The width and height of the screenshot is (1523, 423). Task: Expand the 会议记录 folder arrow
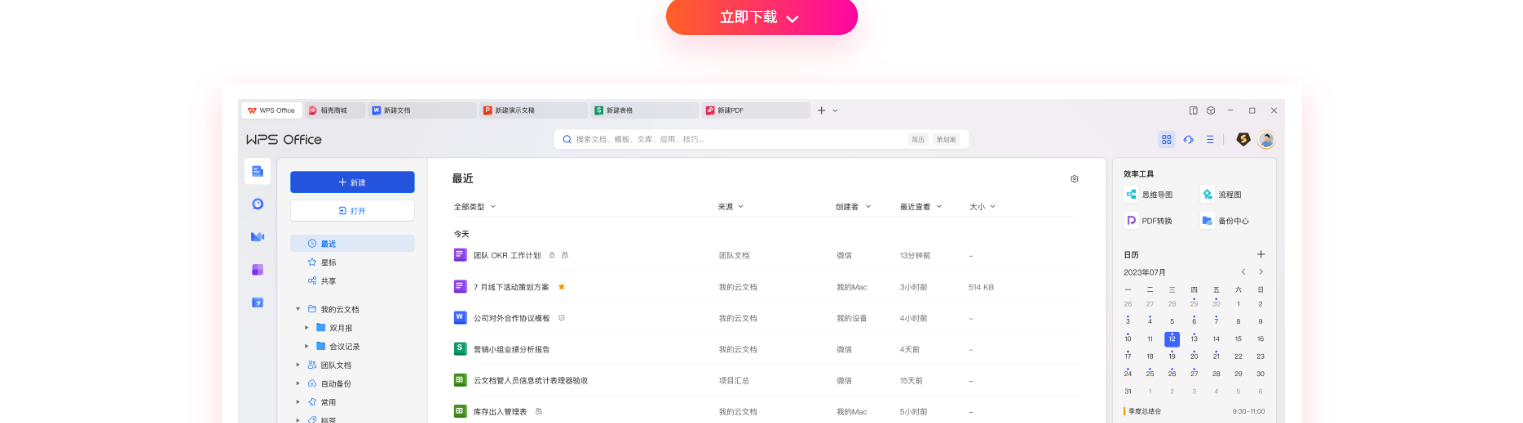pos(307,346)
